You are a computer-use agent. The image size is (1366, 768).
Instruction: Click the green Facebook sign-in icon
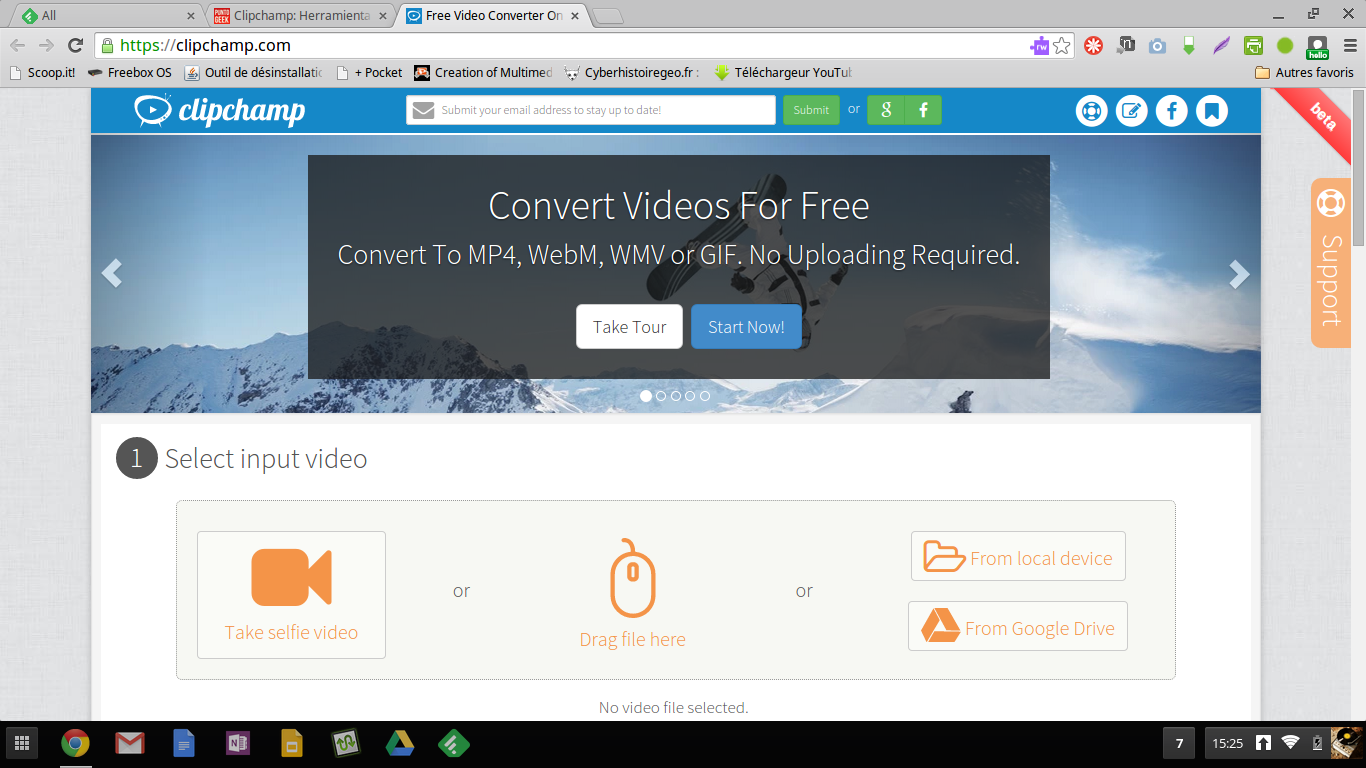[923, 110]
